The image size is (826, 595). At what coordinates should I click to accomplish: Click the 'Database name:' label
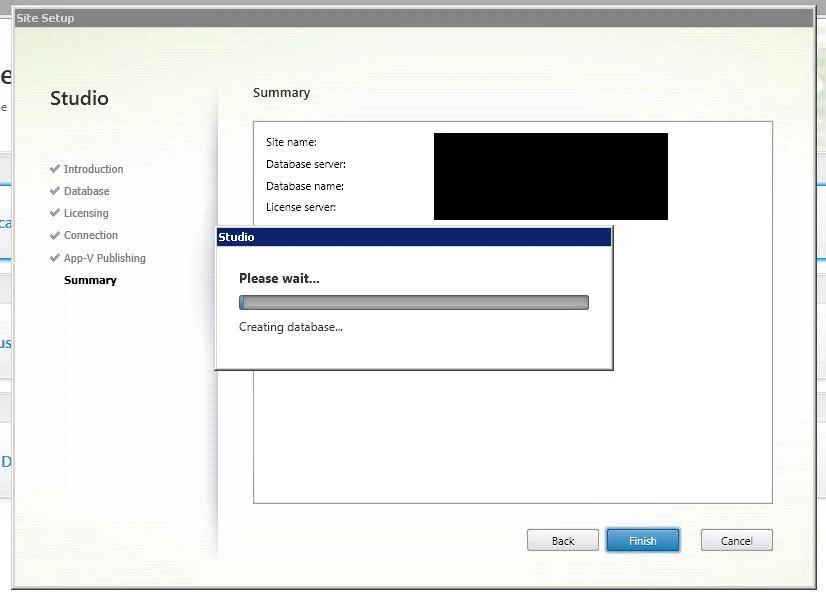[x=304, y=187]
